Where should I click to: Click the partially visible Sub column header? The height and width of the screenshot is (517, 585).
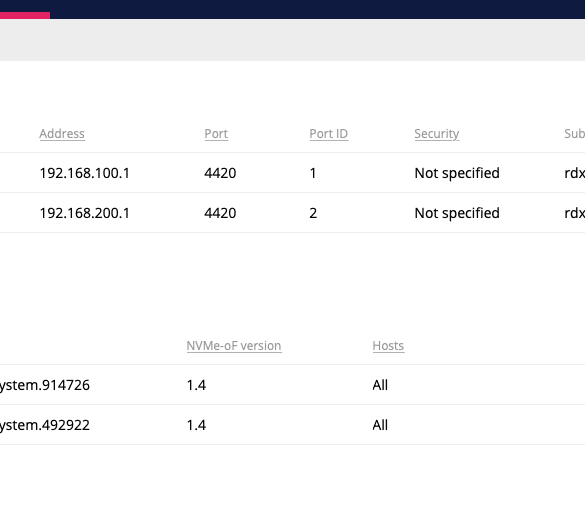click(575, 134)
